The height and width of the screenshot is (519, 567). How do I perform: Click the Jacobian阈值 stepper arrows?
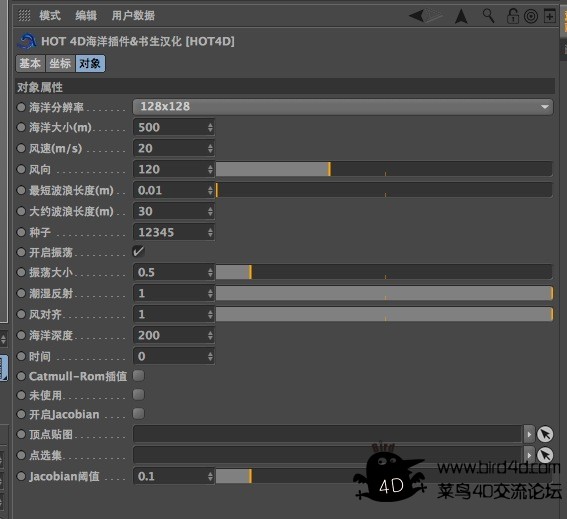tap(210, 476)
